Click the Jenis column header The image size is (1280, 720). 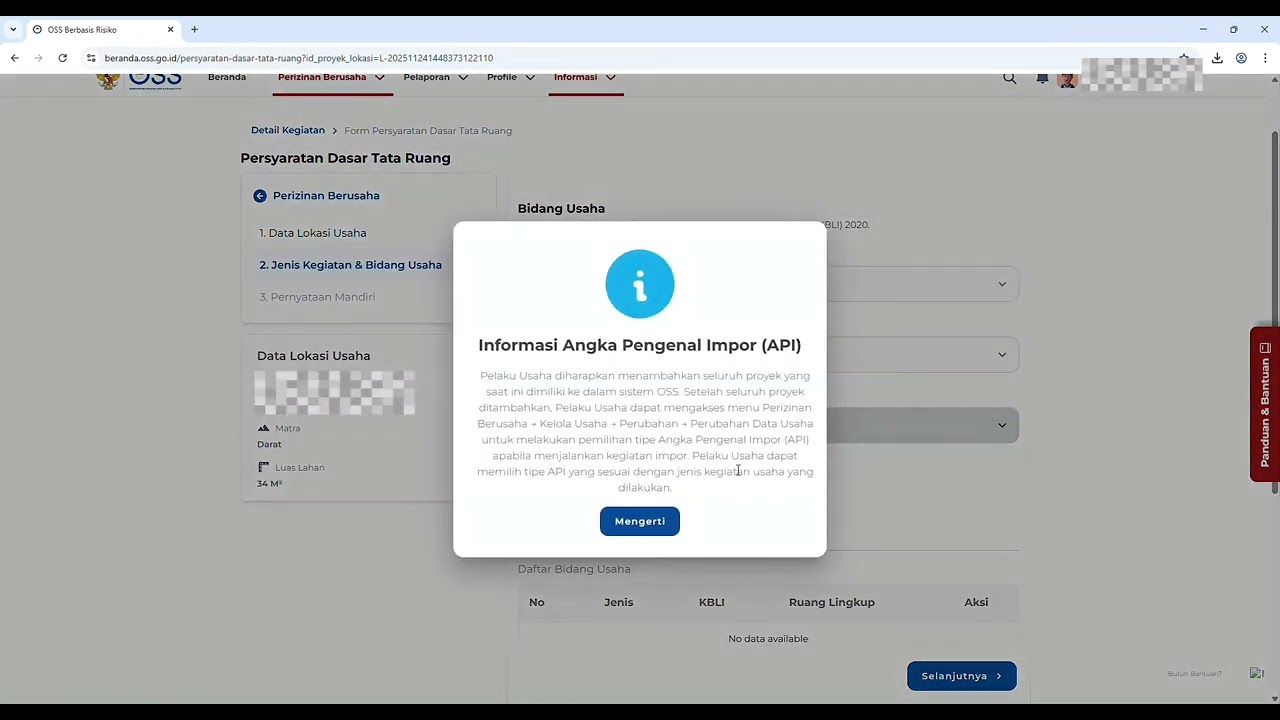[x=618, y=602]
